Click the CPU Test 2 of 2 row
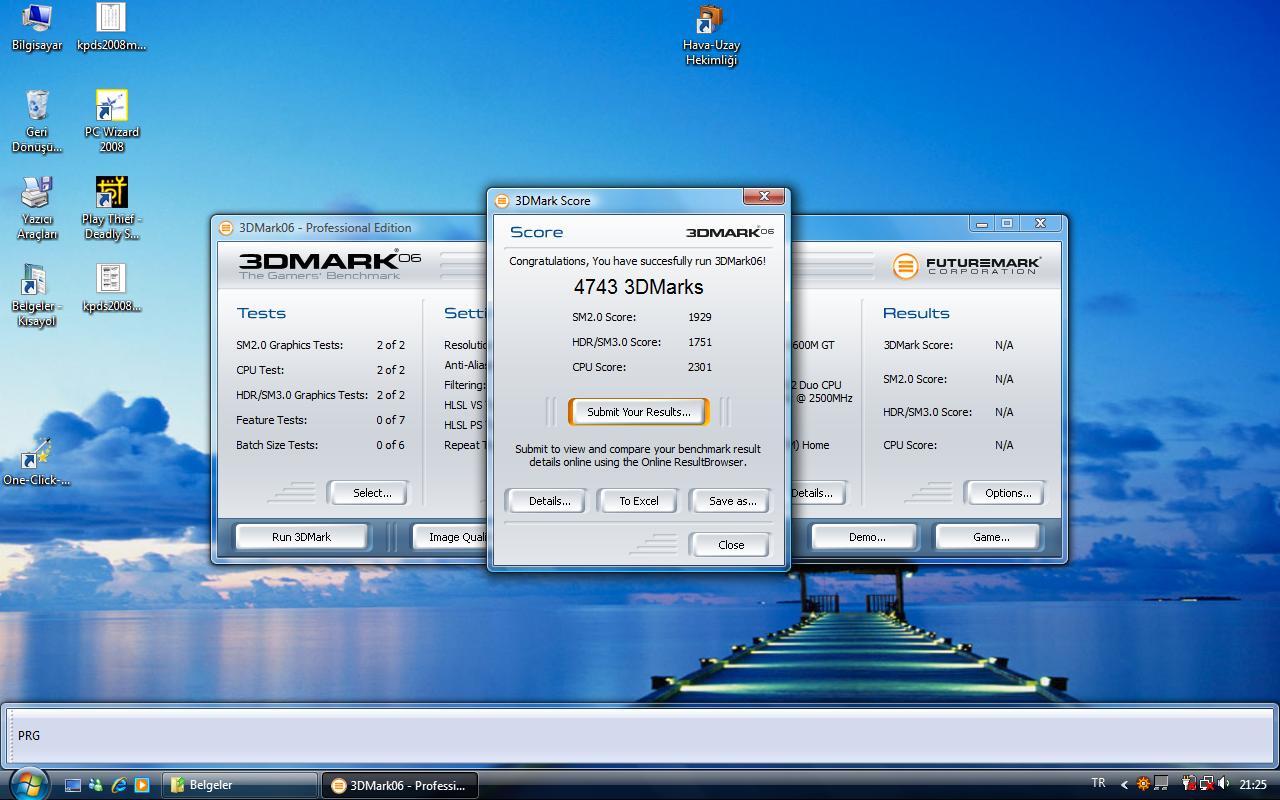 point(321,370)
